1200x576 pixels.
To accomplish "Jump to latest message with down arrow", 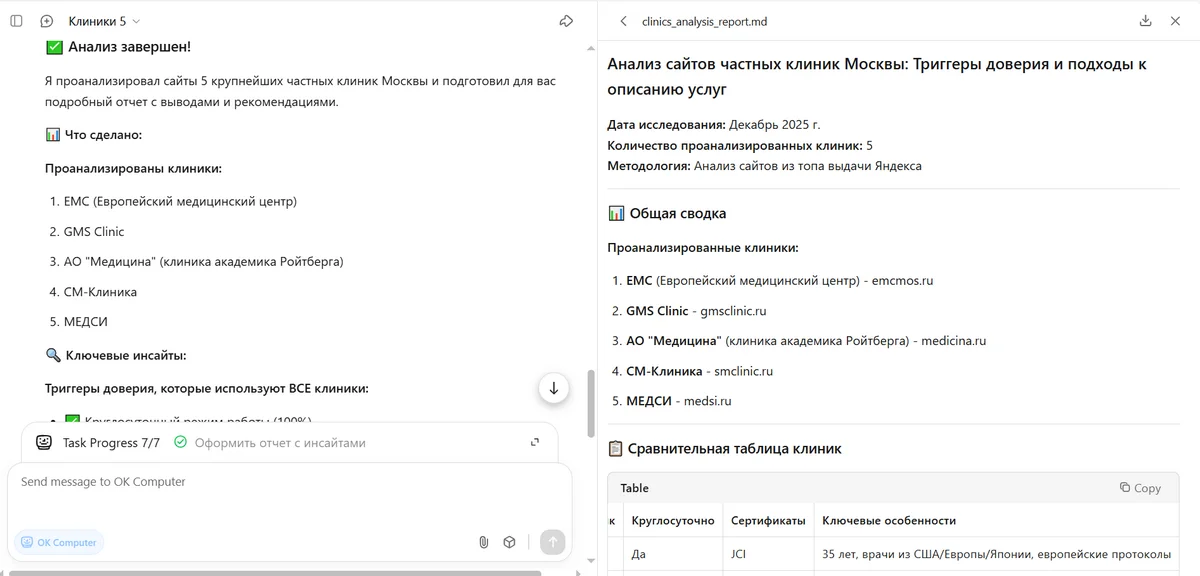I will click(554, 389).
